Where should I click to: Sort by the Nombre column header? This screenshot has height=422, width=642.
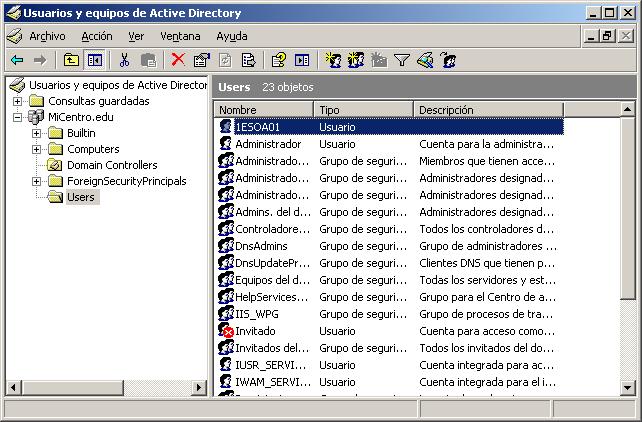264,109
